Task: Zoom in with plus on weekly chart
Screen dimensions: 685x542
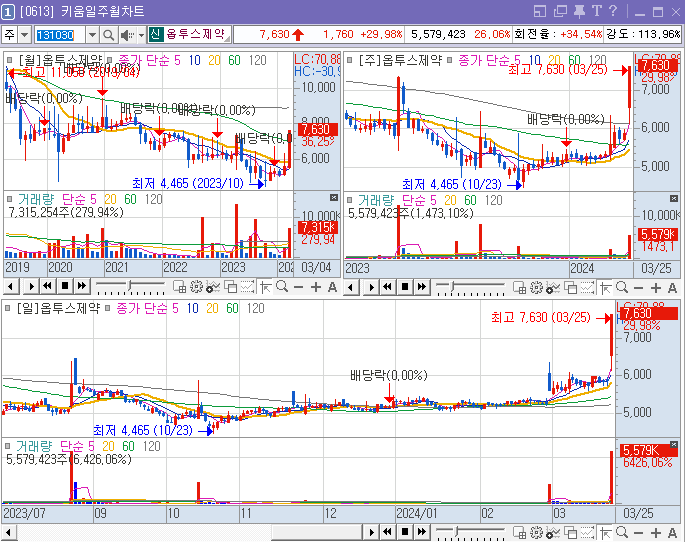Action: 655,287
